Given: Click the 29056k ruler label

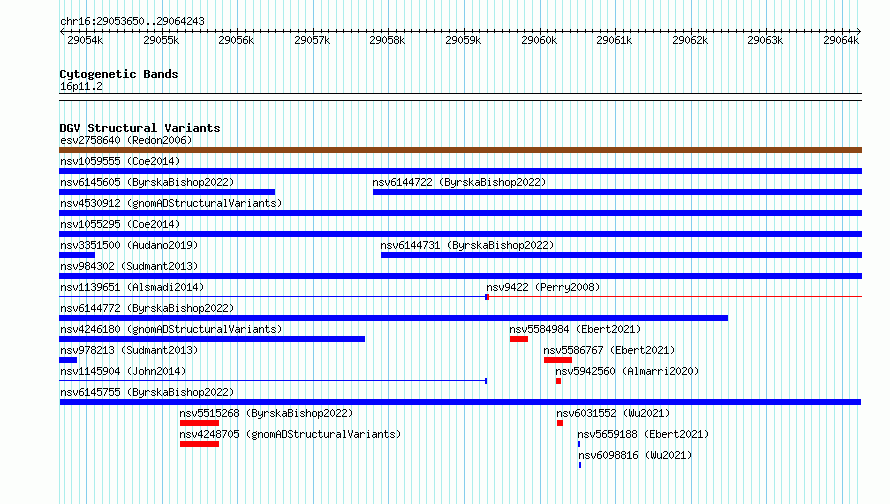Looking at the screenshot, I should (x=236, y=40).
